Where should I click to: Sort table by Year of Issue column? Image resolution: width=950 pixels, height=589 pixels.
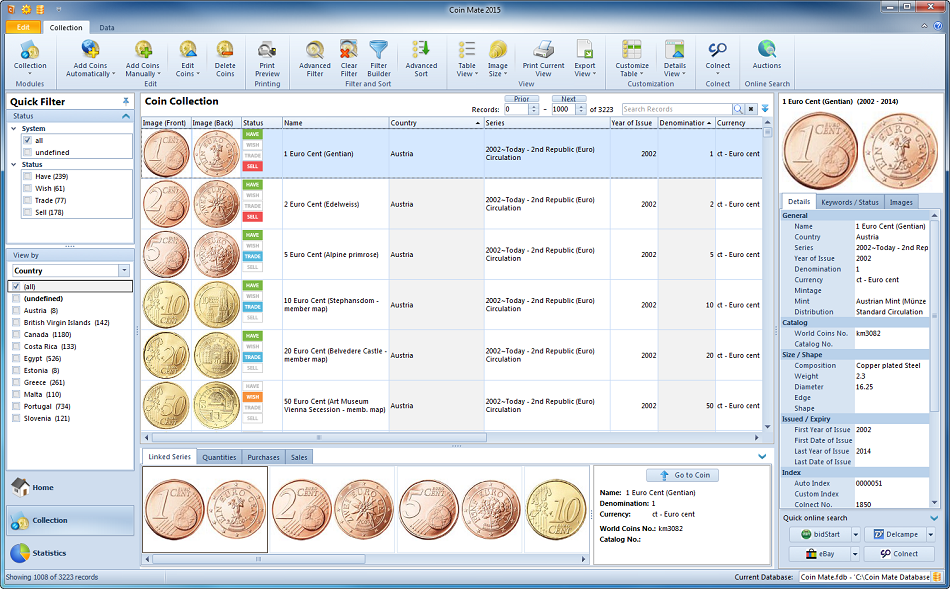coord(633,122)
